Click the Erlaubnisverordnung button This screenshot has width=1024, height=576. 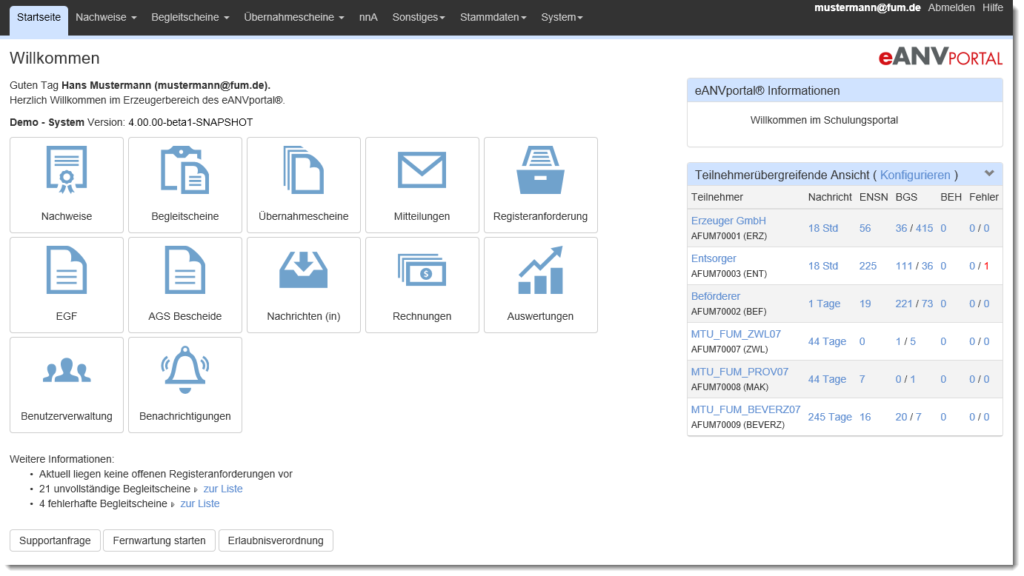click(x=276, y=541)
